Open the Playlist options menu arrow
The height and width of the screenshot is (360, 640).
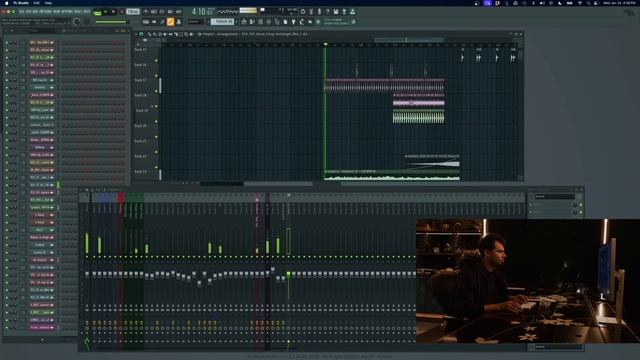pos(136,34)
